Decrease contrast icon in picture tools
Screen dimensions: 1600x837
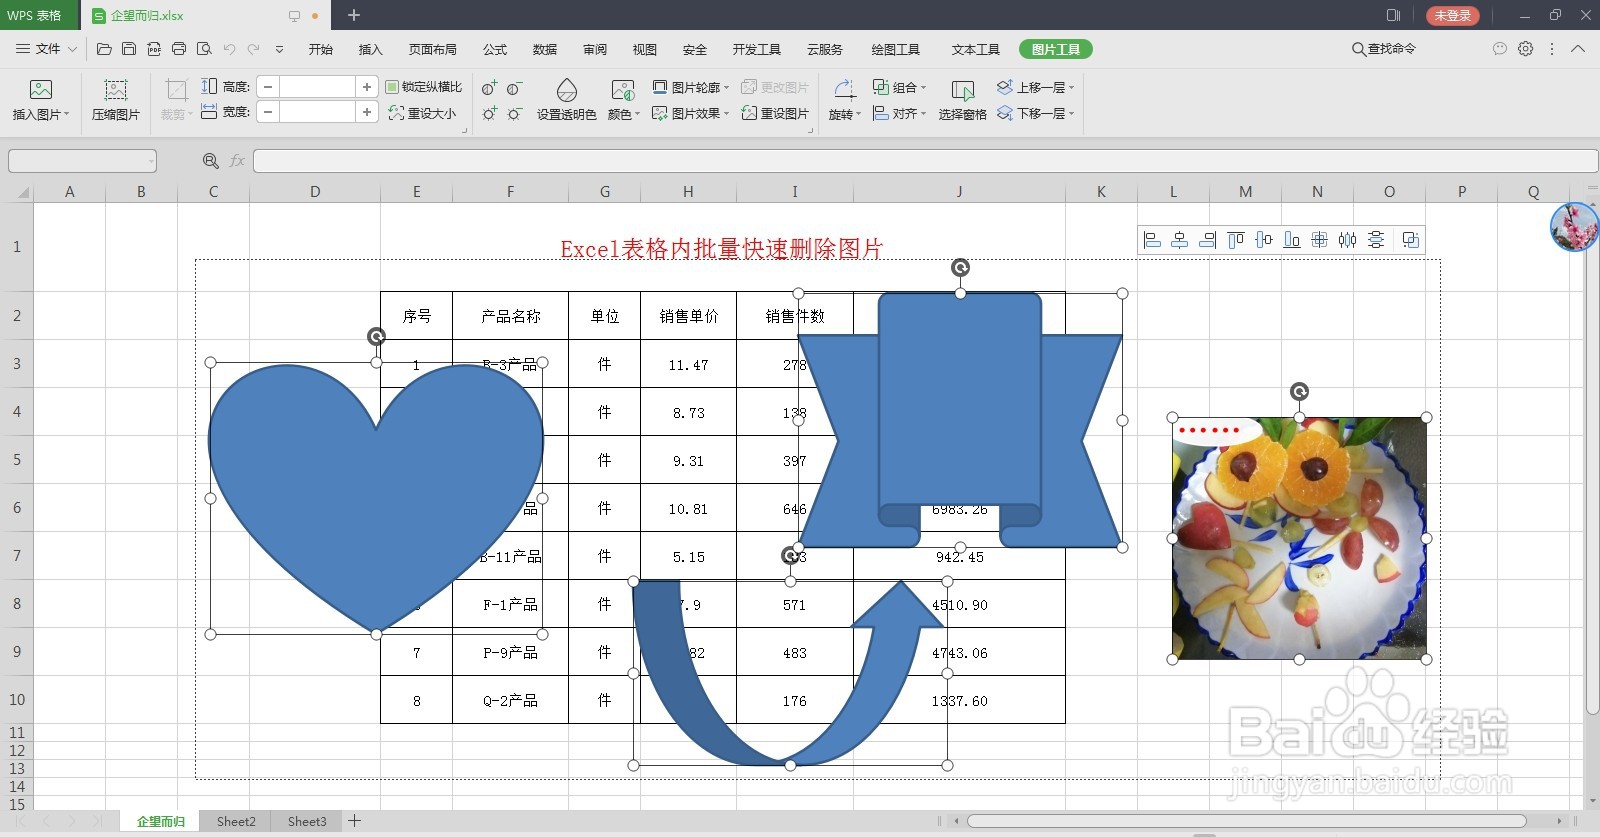click(514, 88)
